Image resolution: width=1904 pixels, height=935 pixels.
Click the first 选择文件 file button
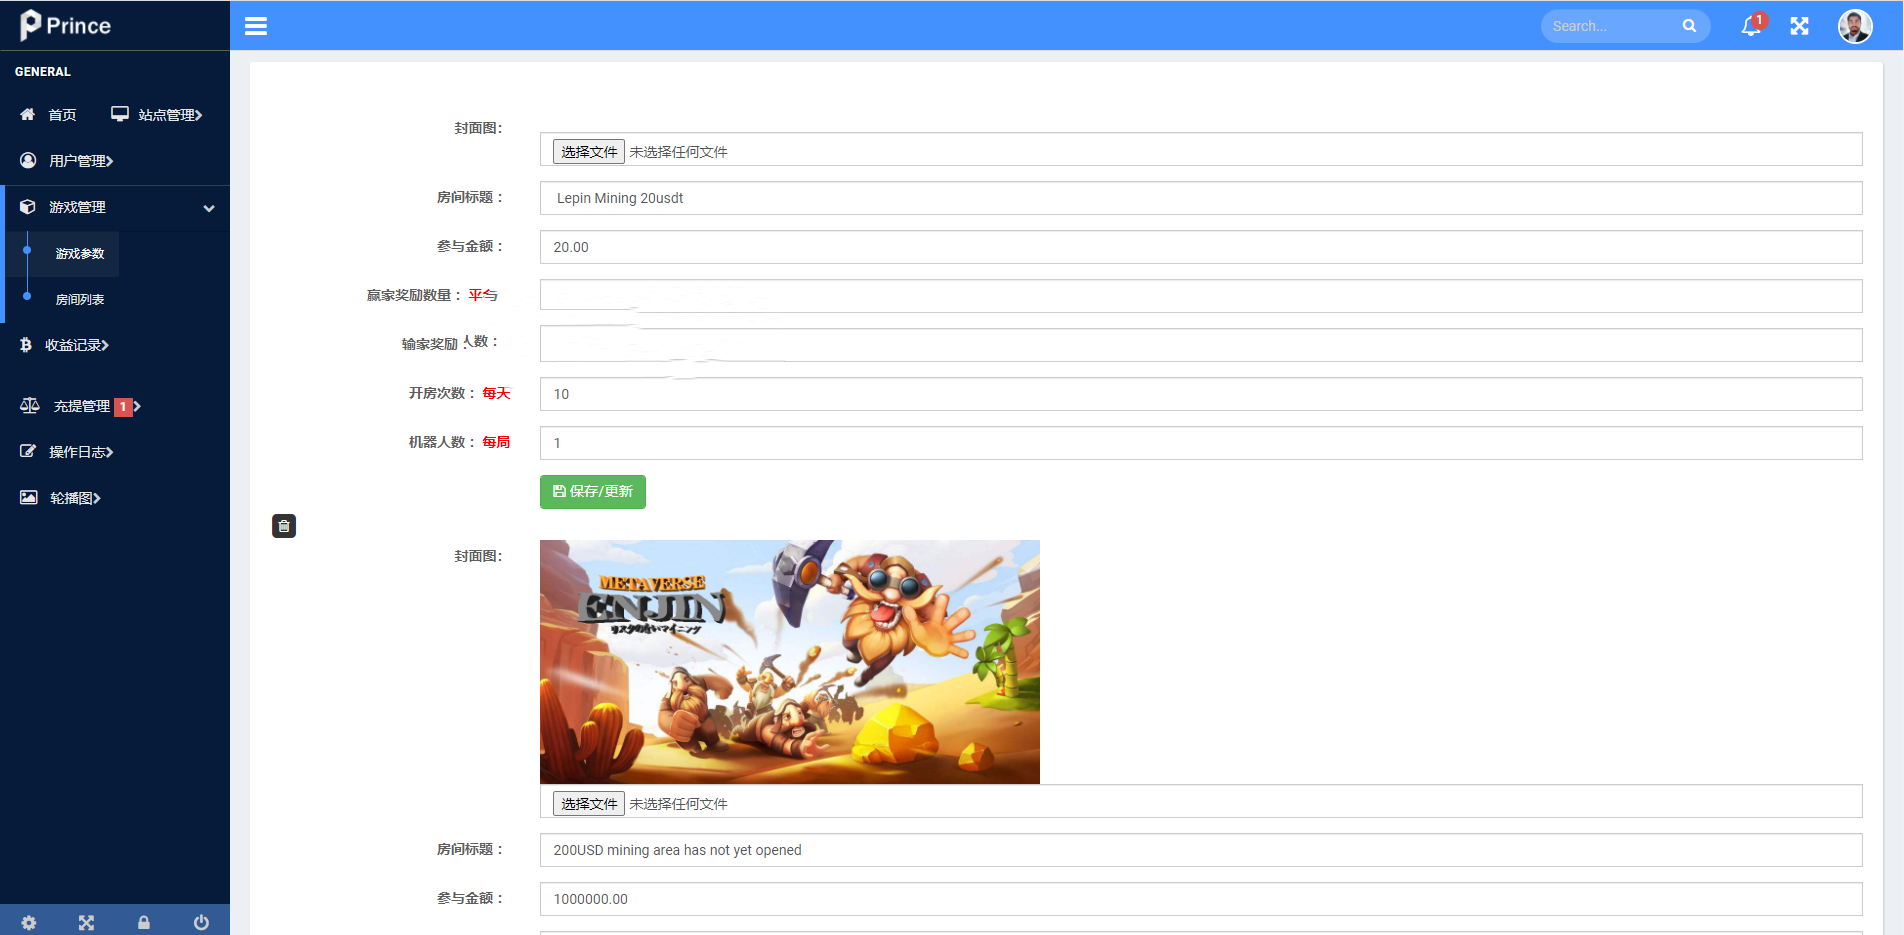588,152
